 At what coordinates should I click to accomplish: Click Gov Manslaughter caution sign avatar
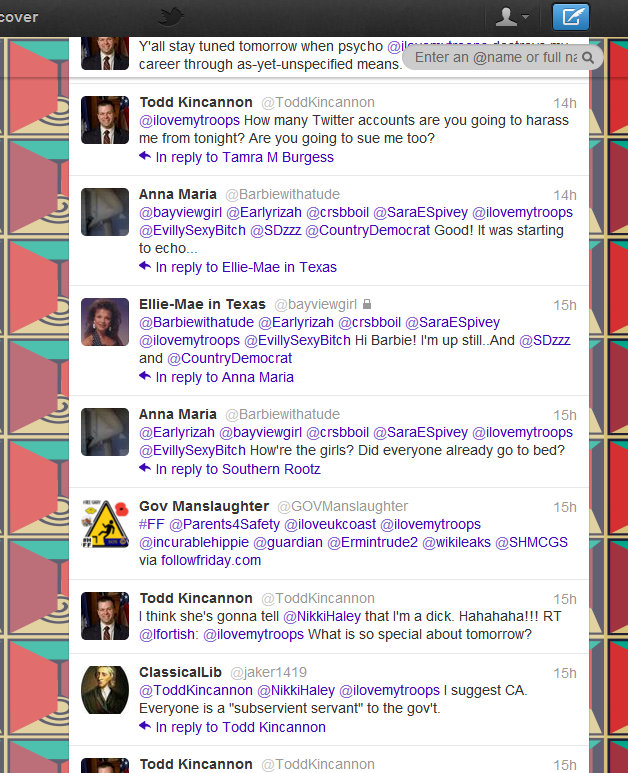(105, 524)
